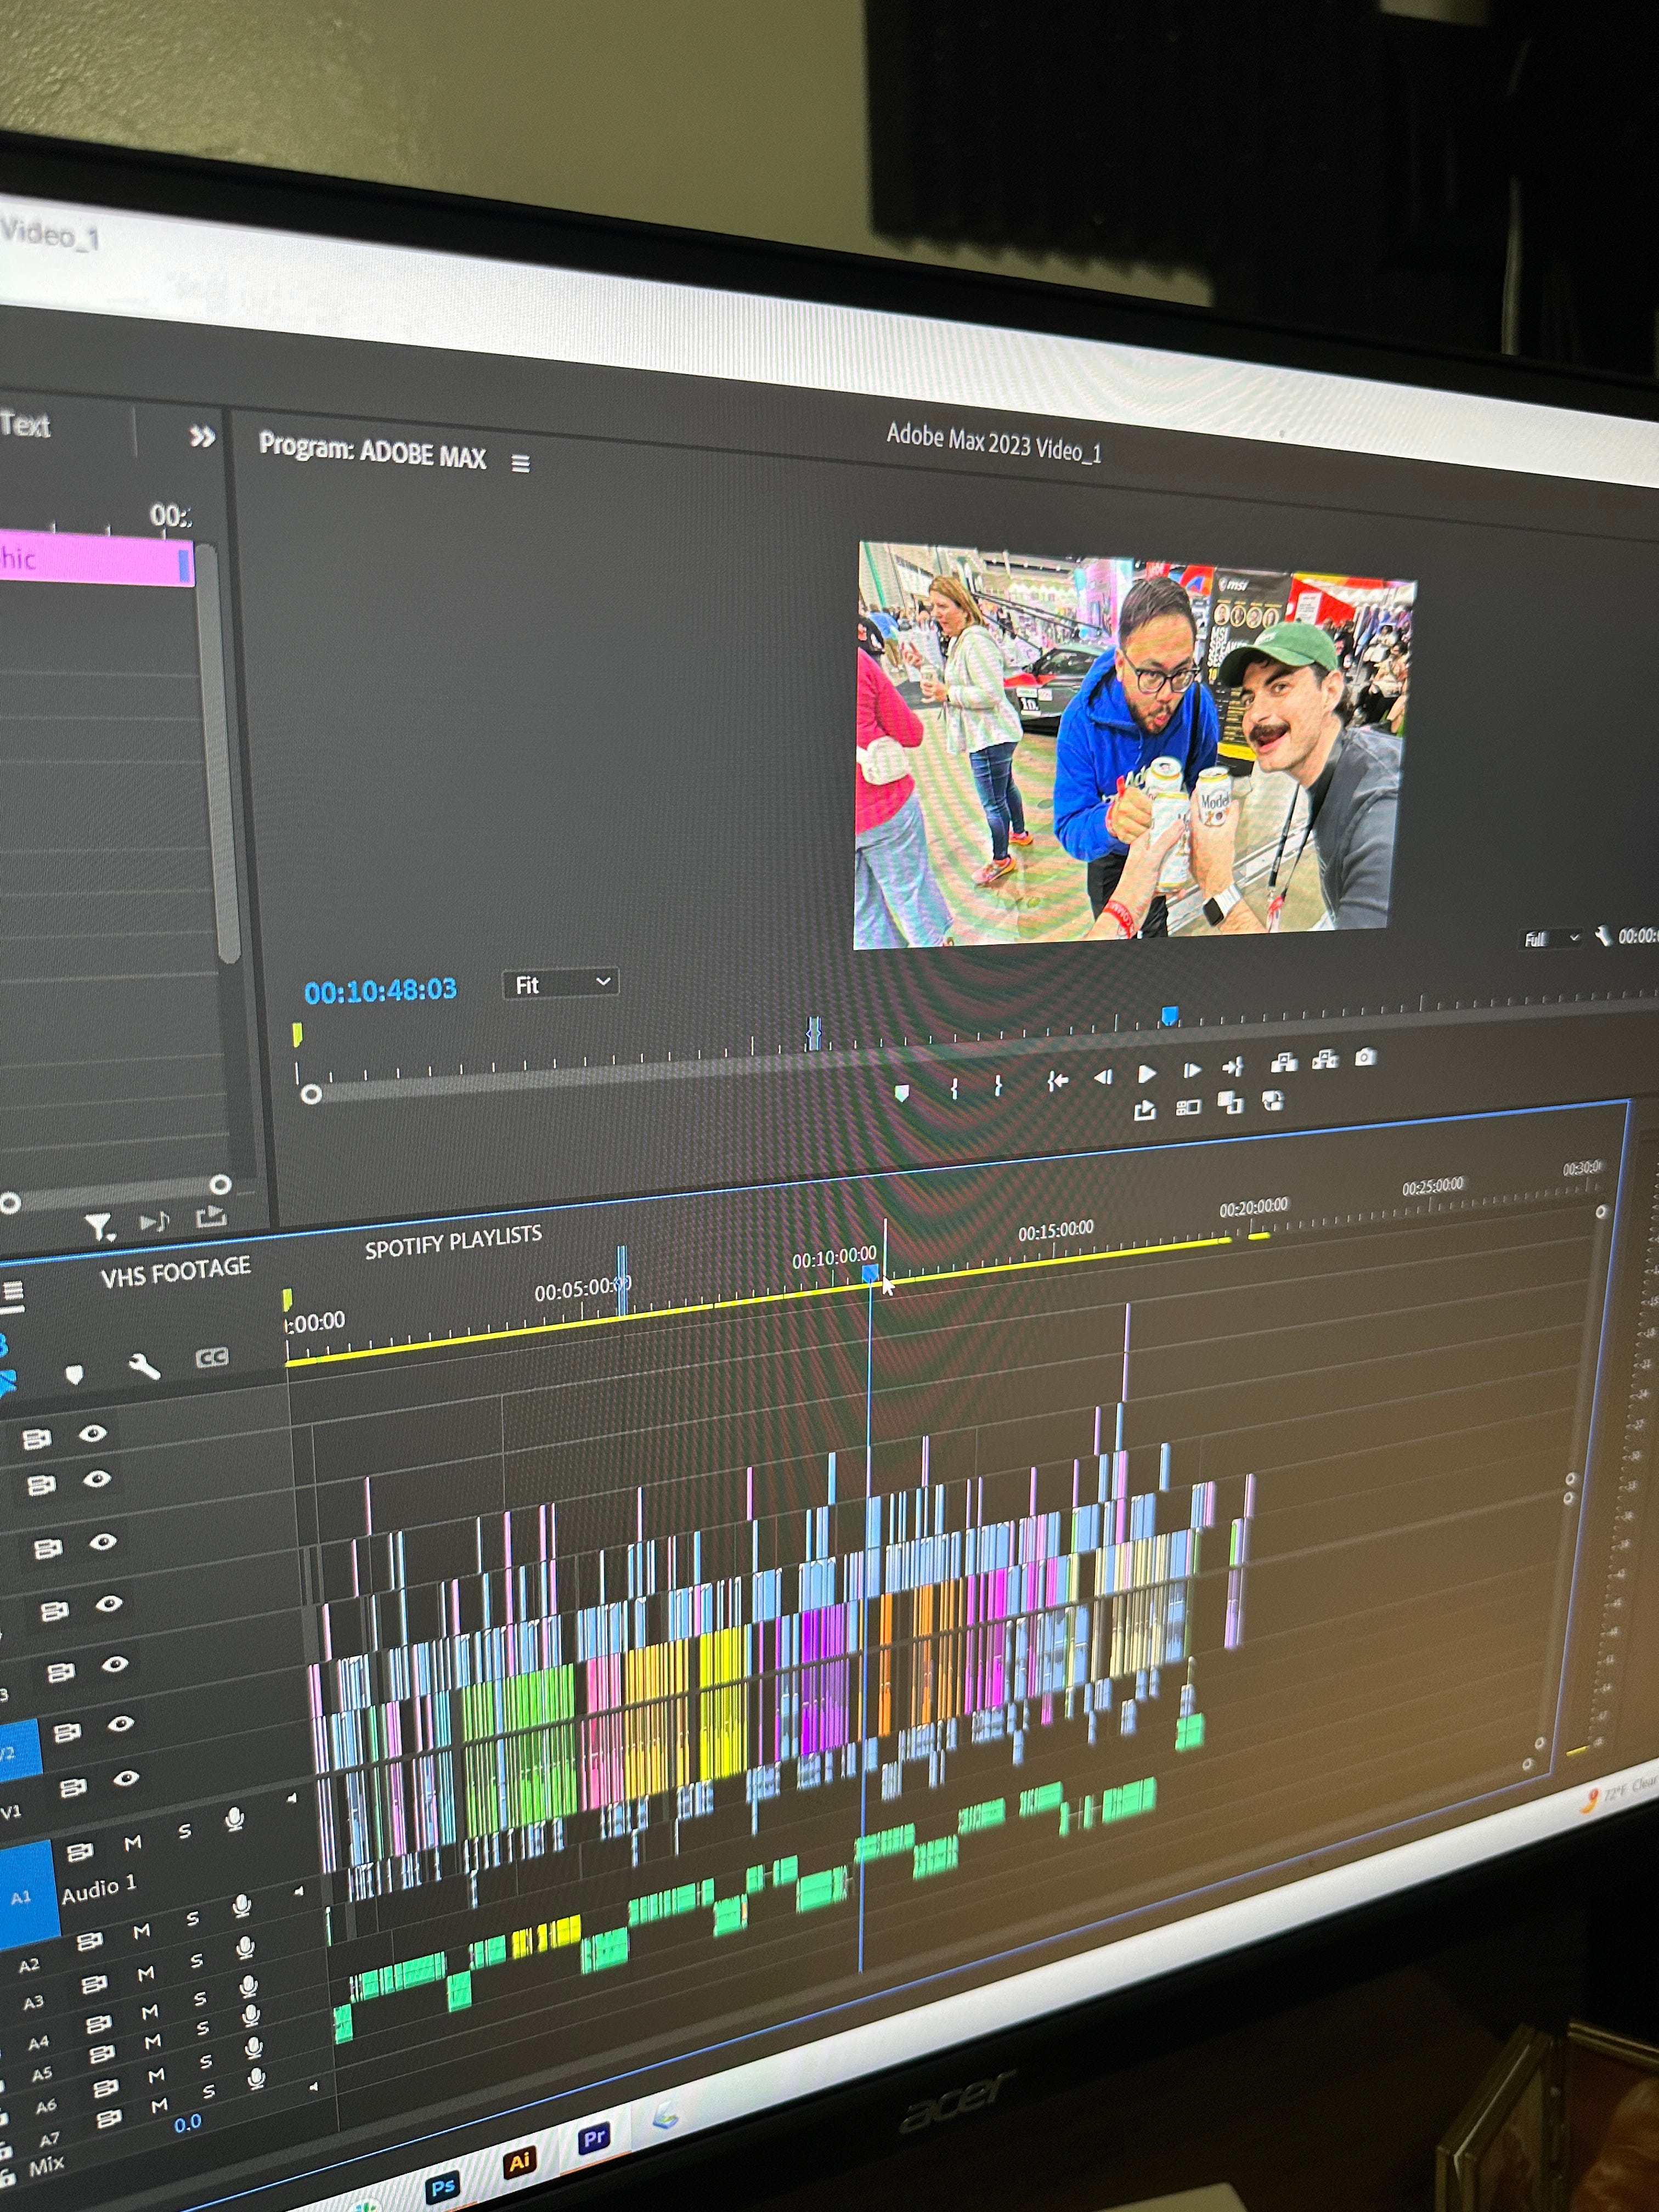Open timeline display settings wrench
The image size is (1659, 2212).
(144, 1366)
